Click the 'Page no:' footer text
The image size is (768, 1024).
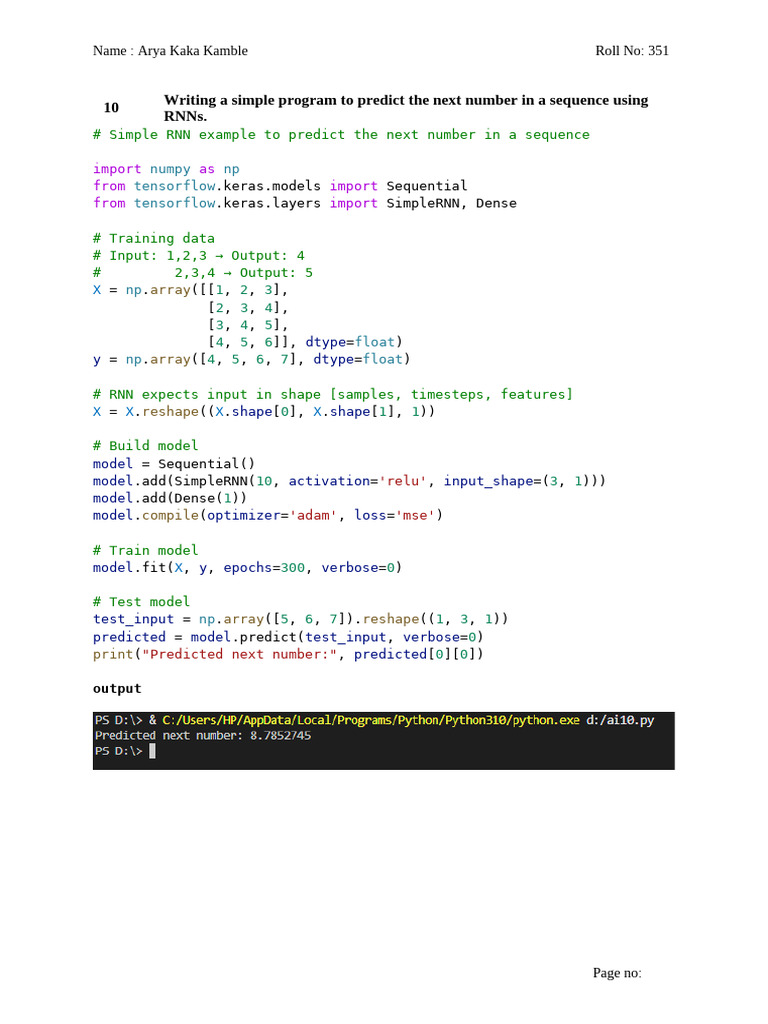(x=617, y=973)
